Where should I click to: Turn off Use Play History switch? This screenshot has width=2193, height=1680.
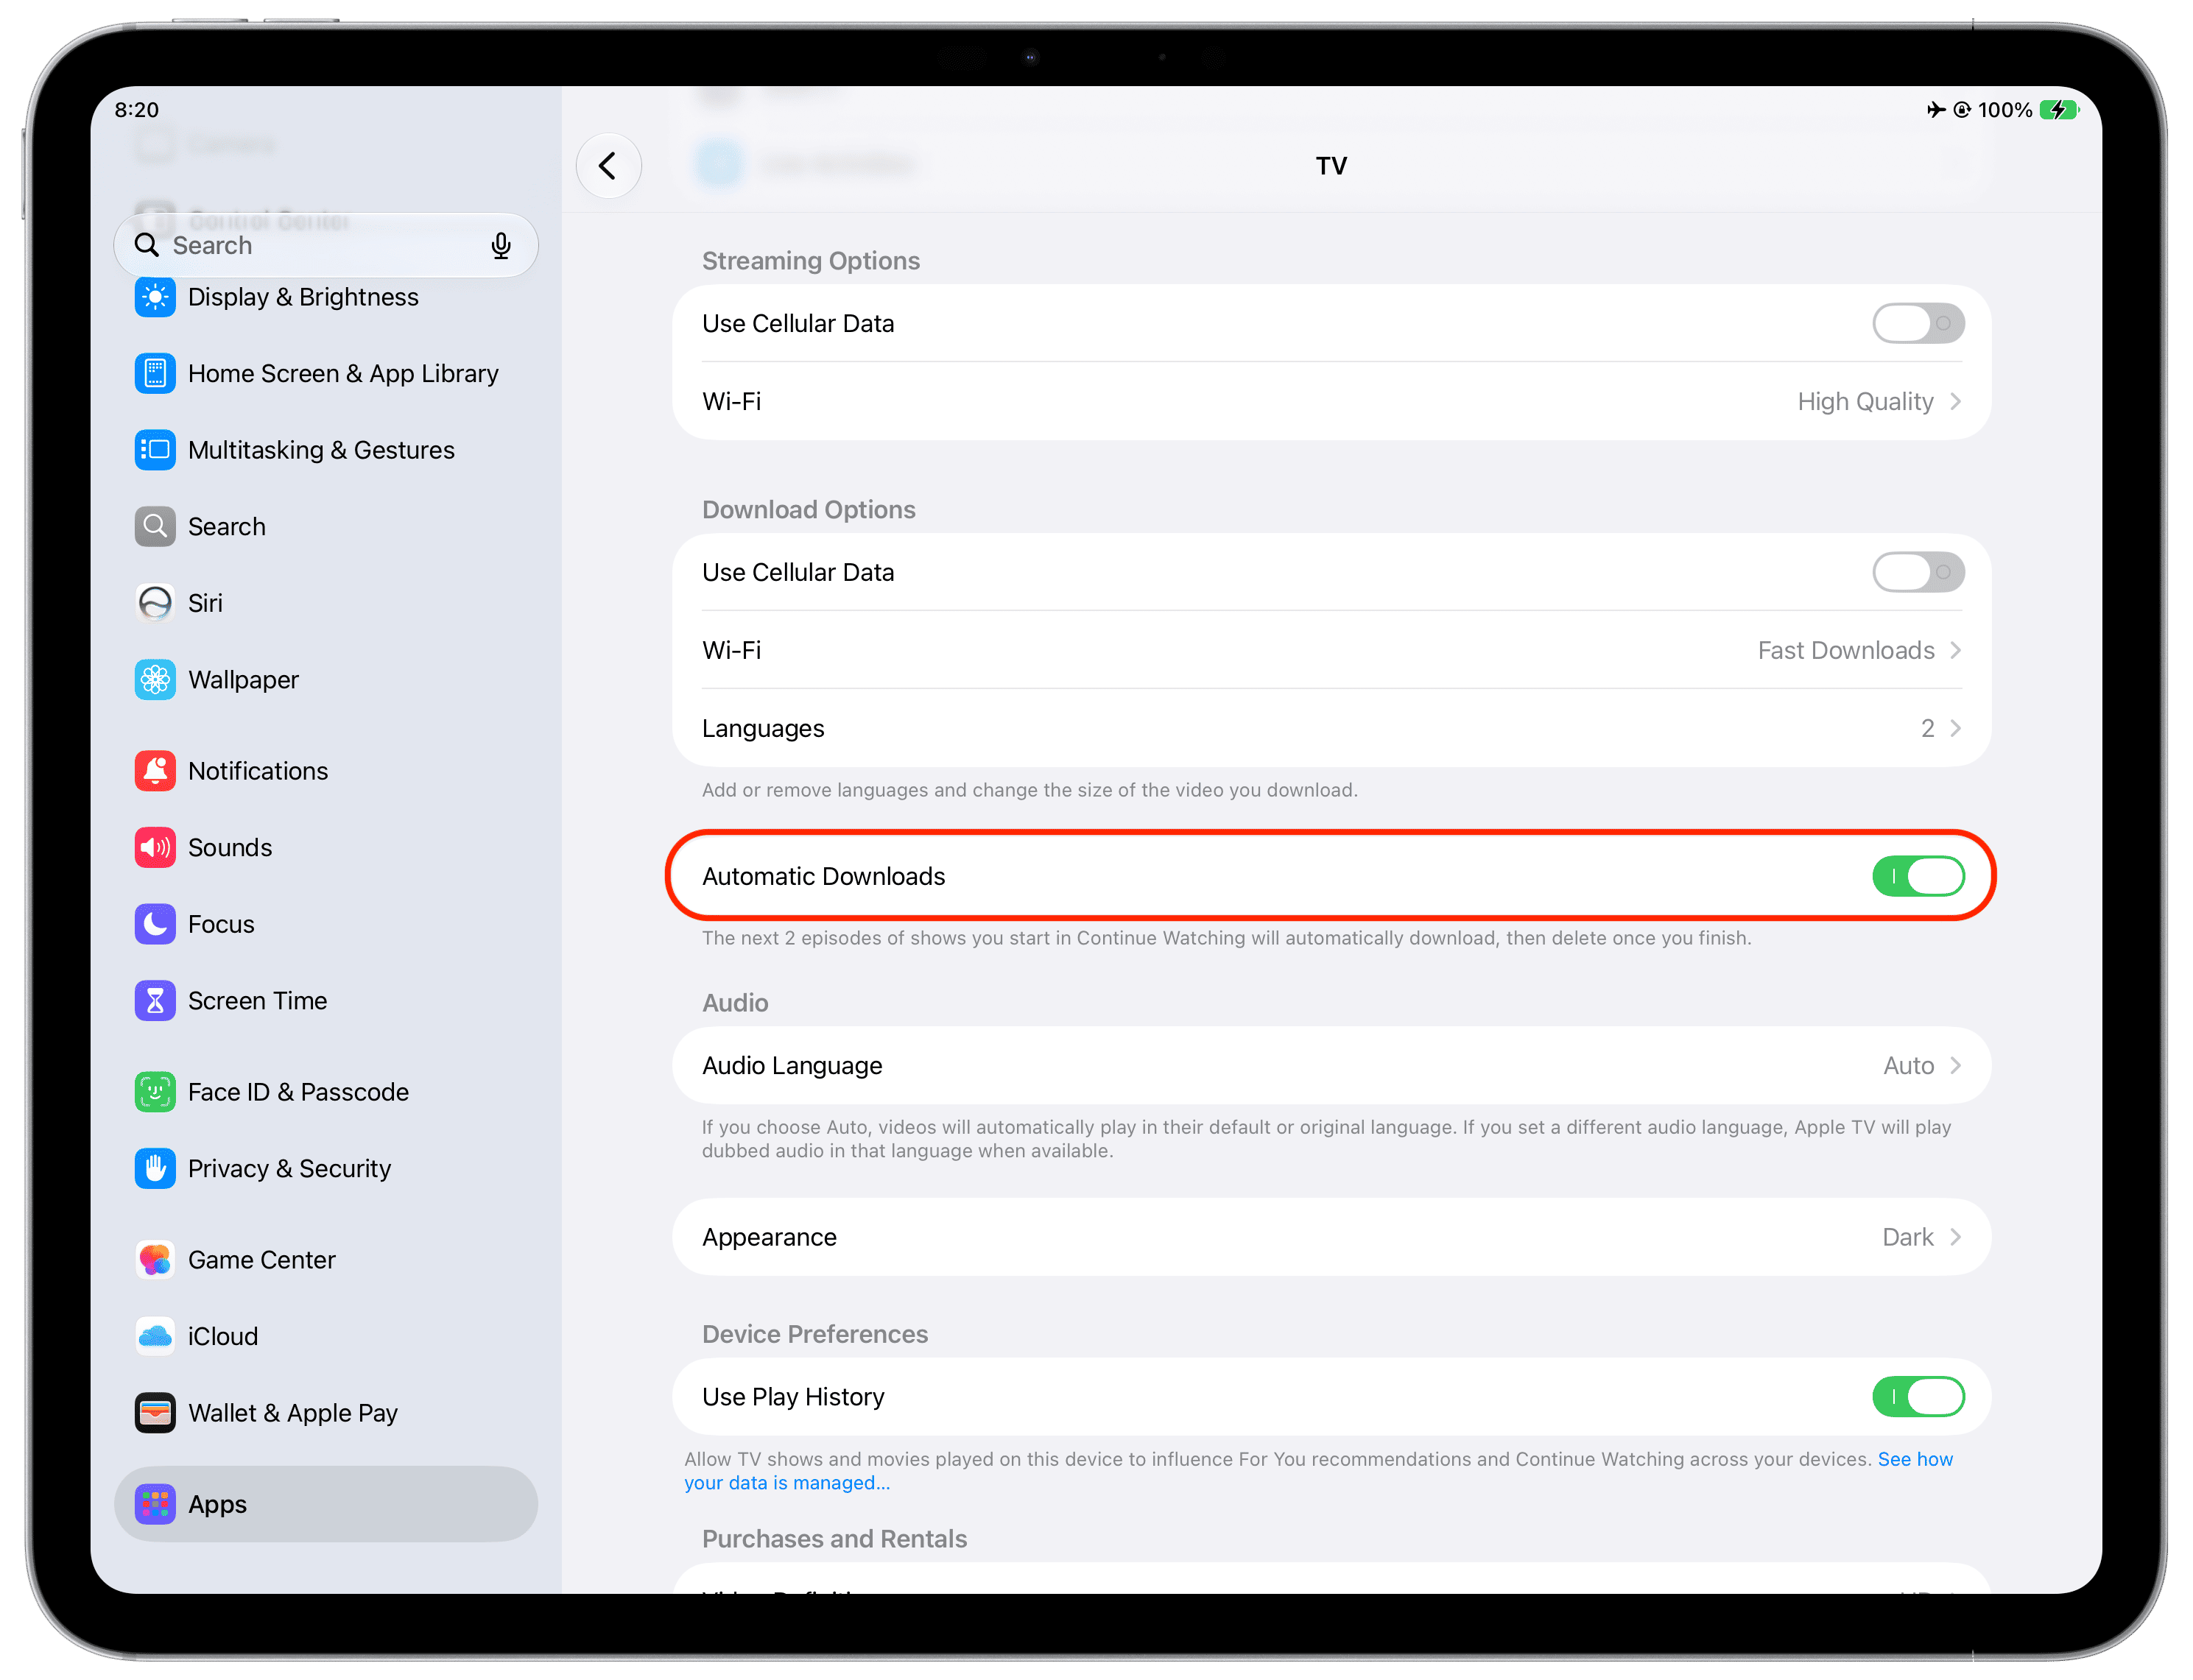click(x=1918, y=1398)
